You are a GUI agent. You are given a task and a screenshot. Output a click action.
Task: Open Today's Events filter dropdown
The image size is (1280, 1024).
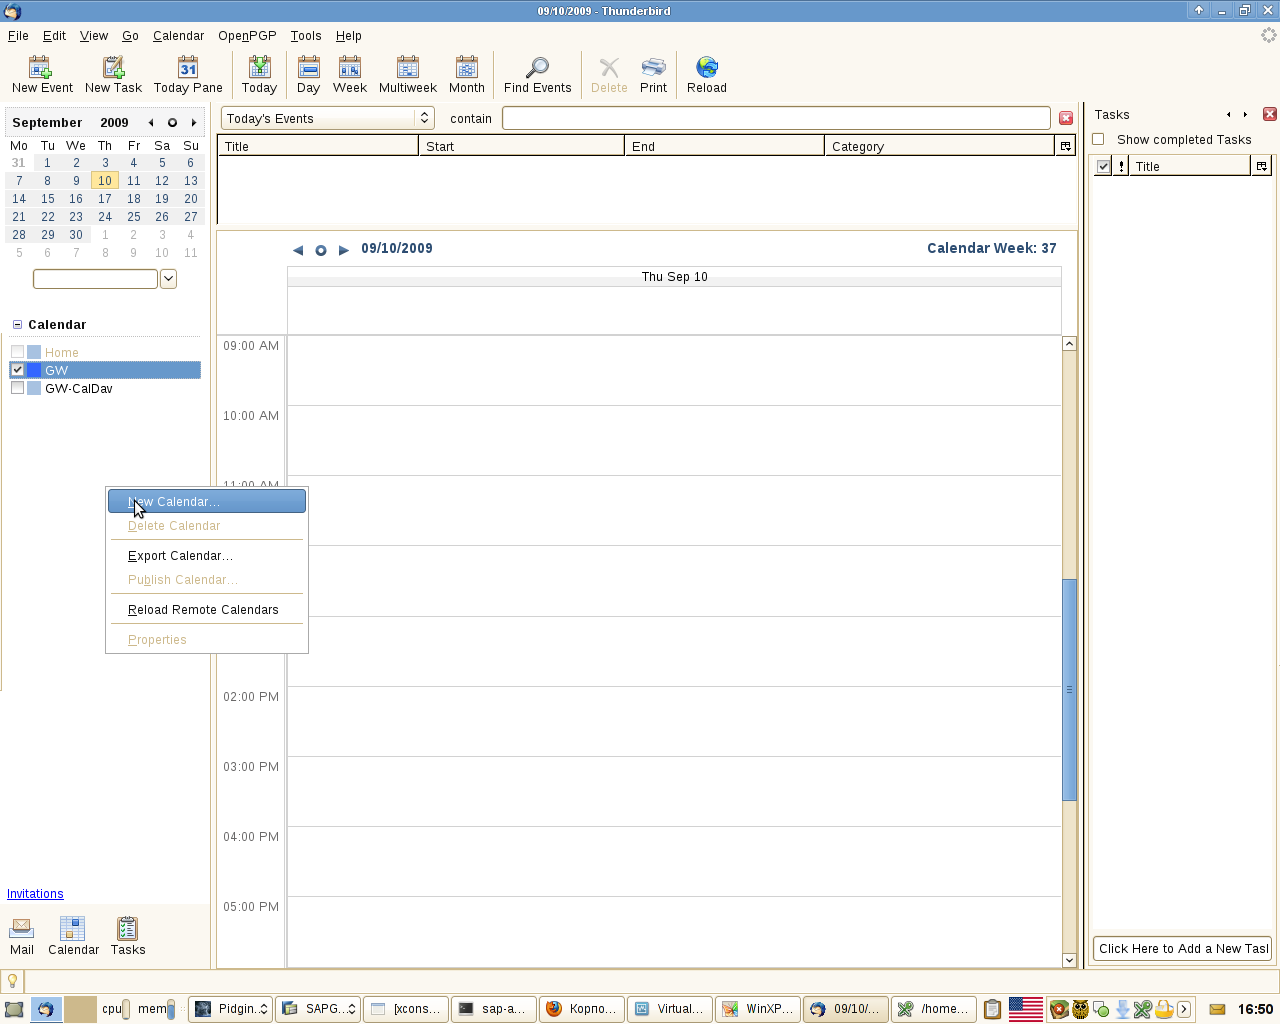(327, 118)
